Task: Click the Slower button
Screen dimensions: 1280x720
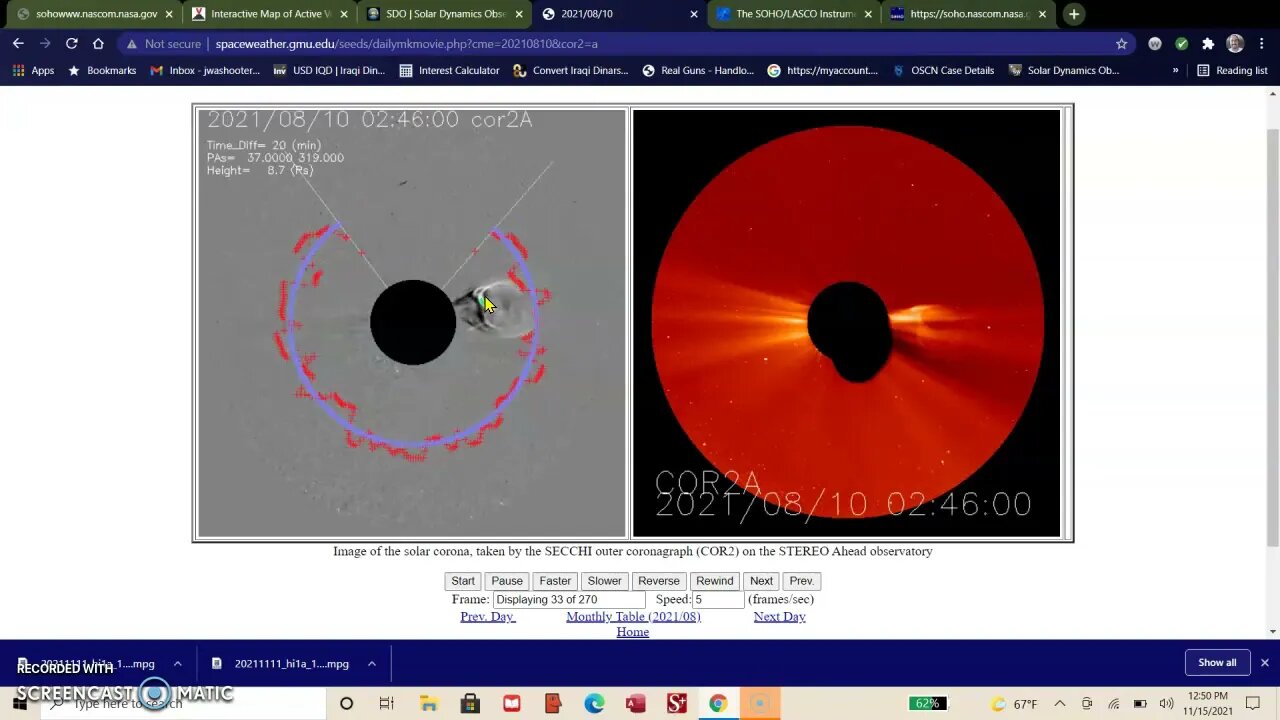Action: point(604,581)
